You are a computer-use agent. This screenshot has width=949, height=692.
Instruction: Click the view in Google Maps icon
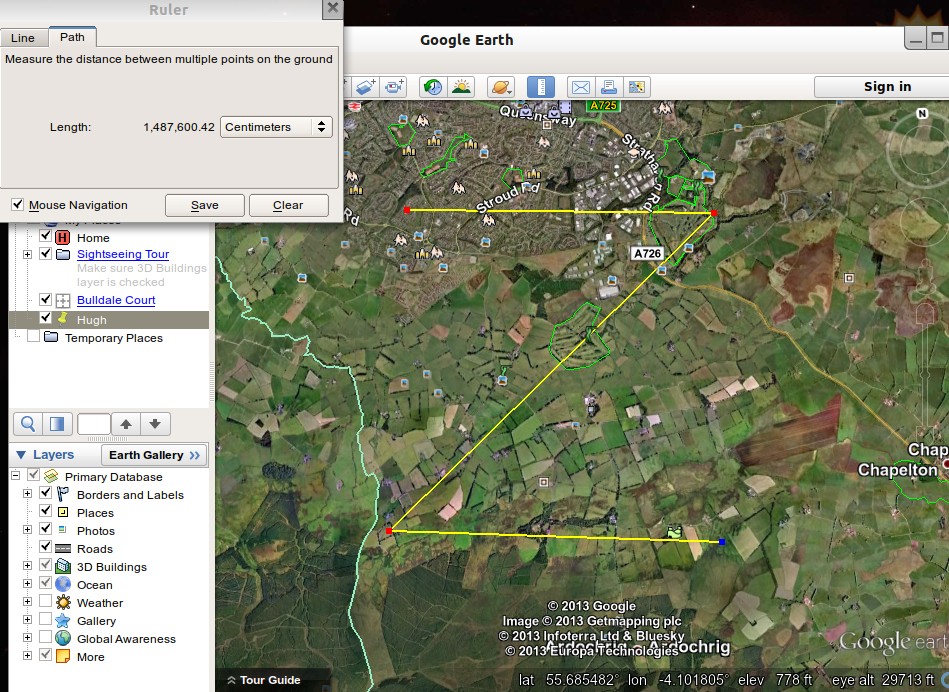click(x=637, y=87)
